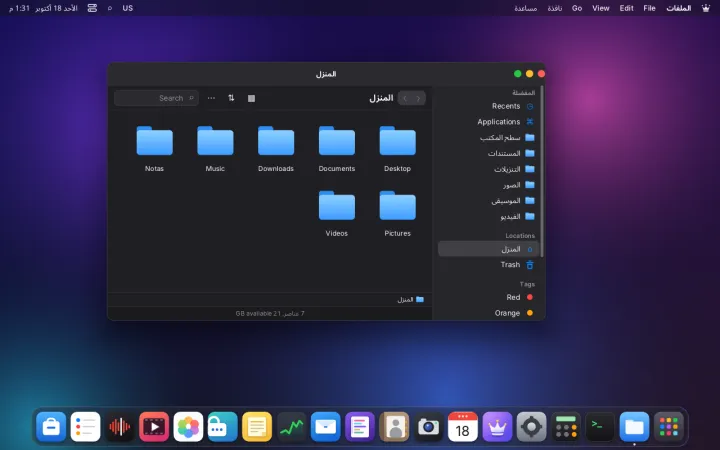This screenshot has height=450, width=720.
Task: Open the Go menu
Action: (x=577, y=8)
